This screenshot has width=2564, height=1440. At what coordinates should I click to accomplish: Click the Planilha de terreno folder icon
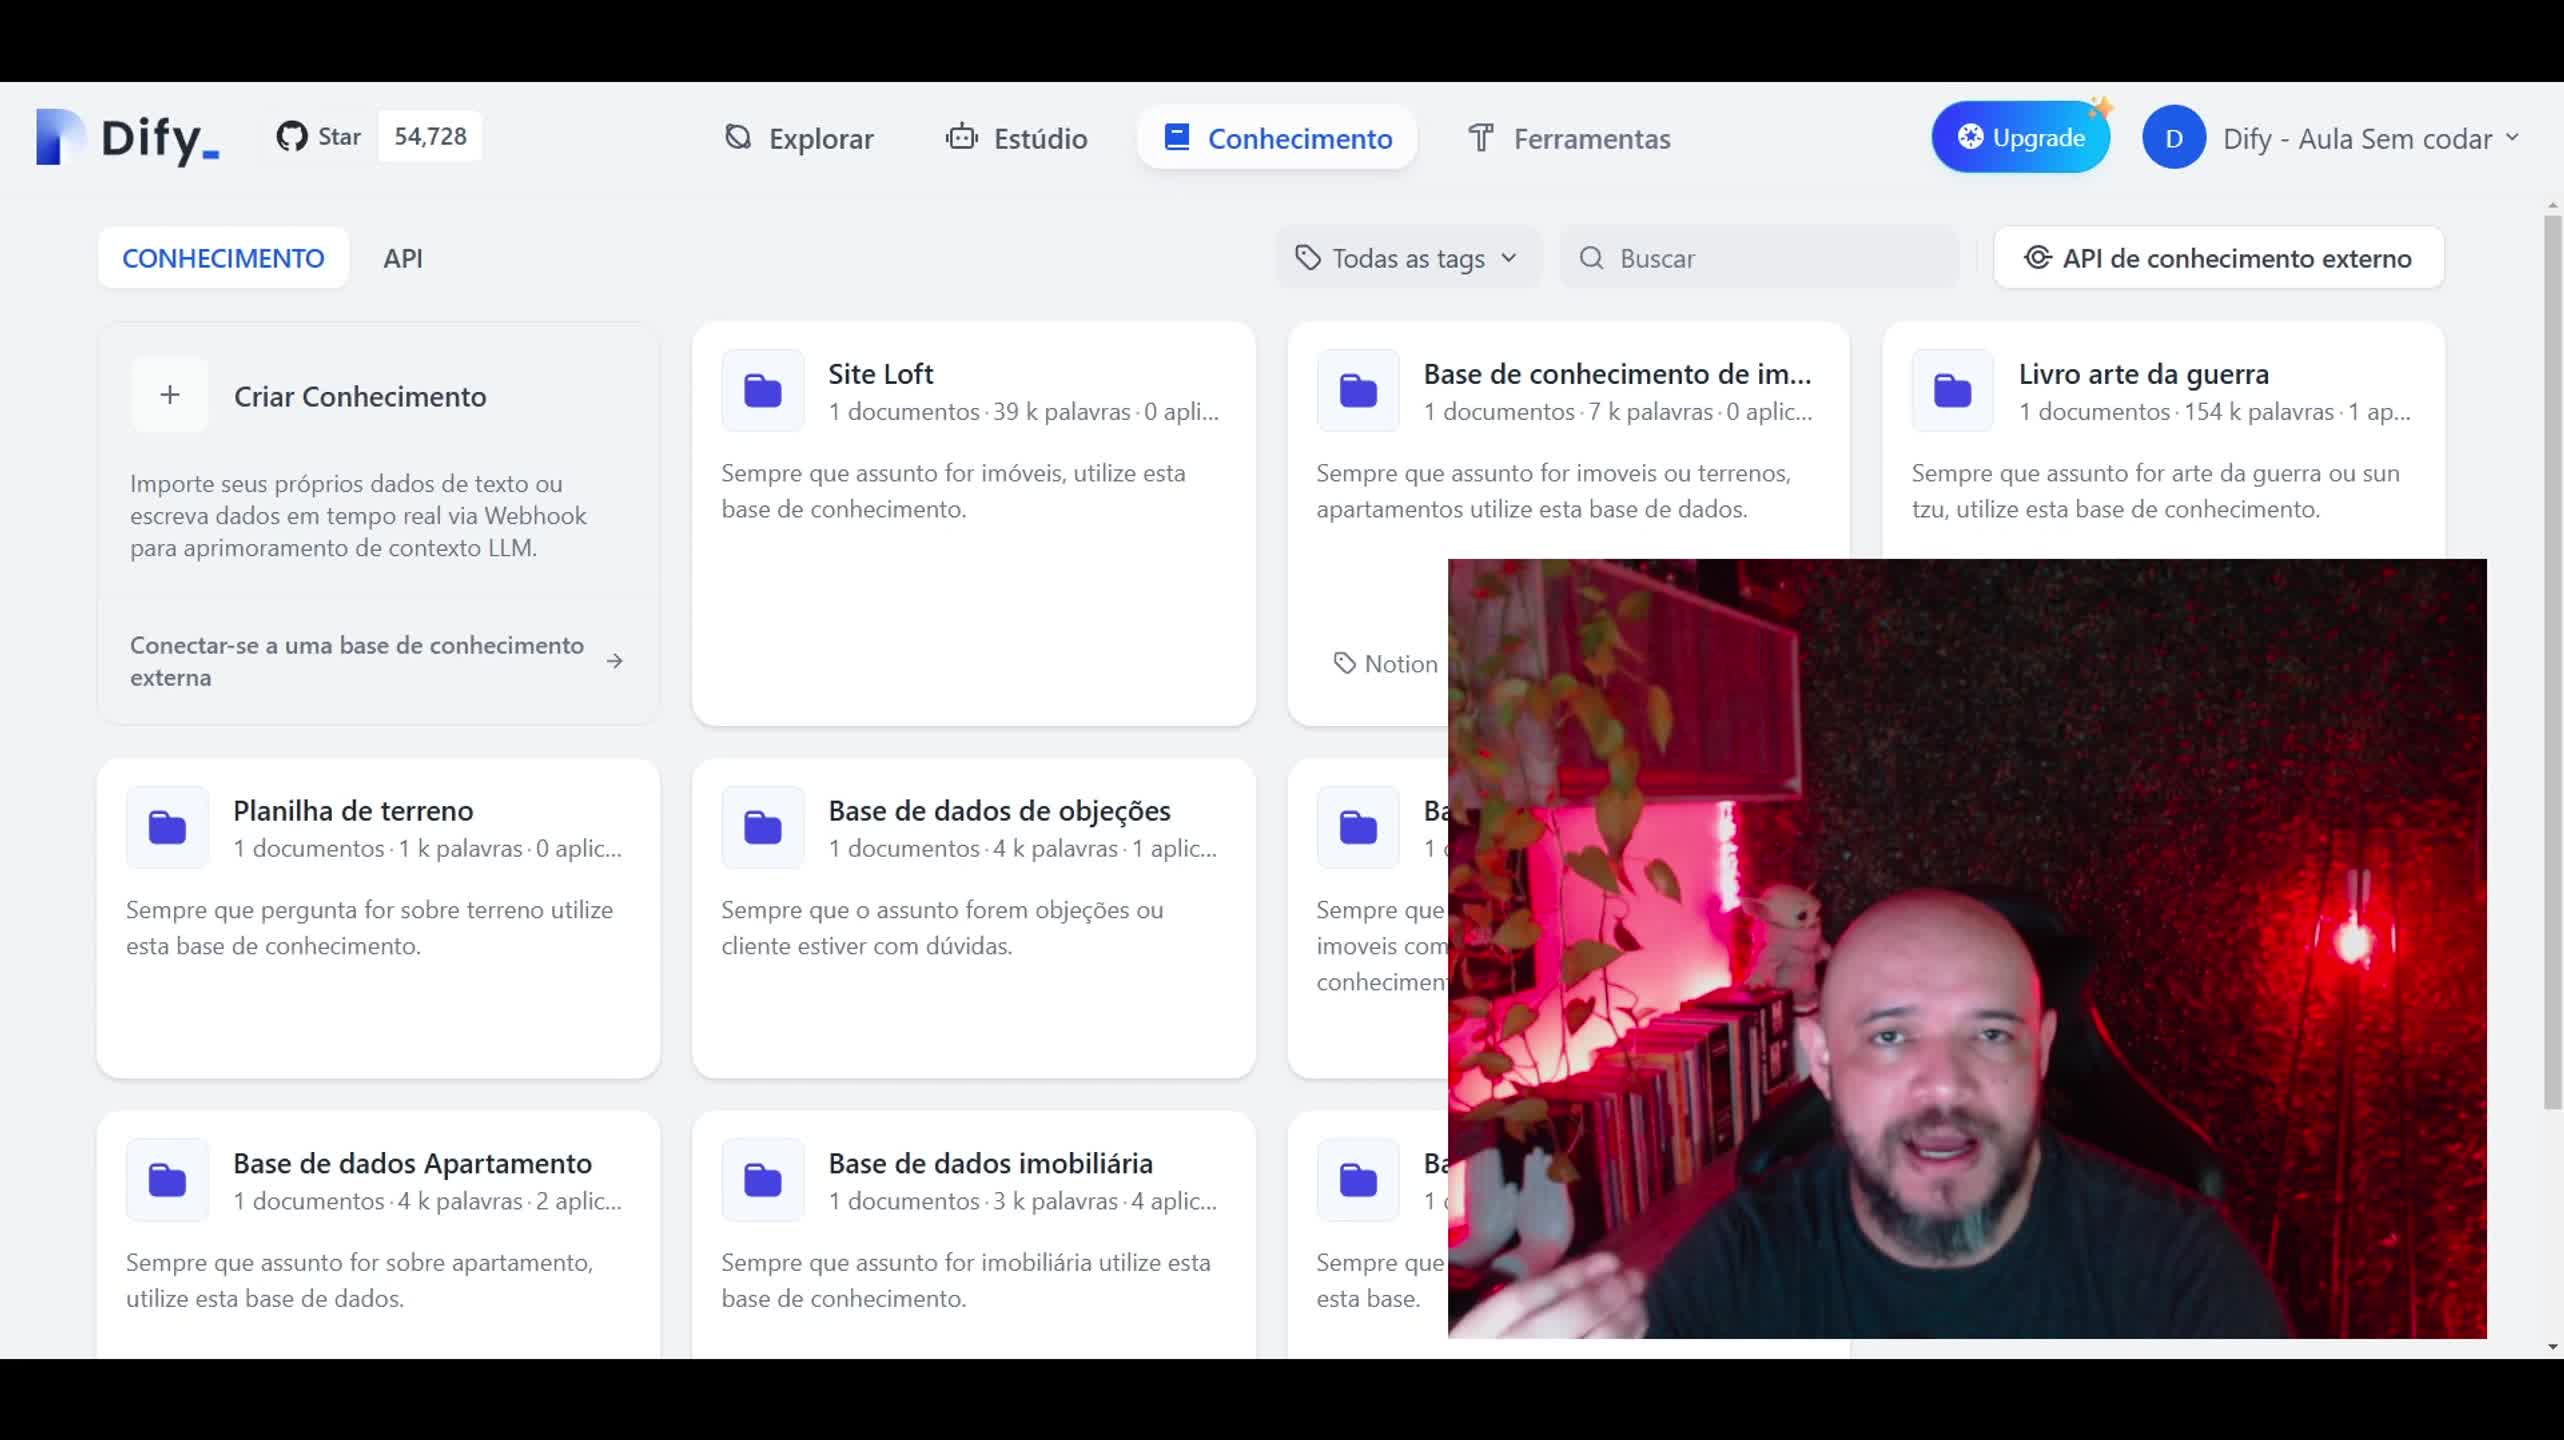pyautogui.click(x=167, y=828)
